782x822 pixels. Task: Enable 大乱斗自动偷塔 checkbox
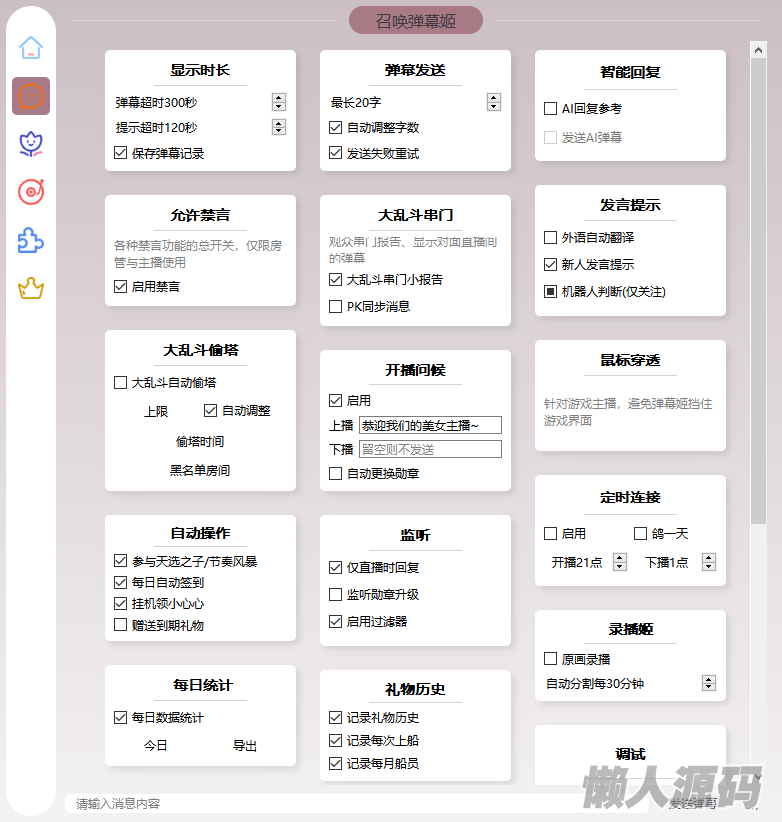pos(121,383)
